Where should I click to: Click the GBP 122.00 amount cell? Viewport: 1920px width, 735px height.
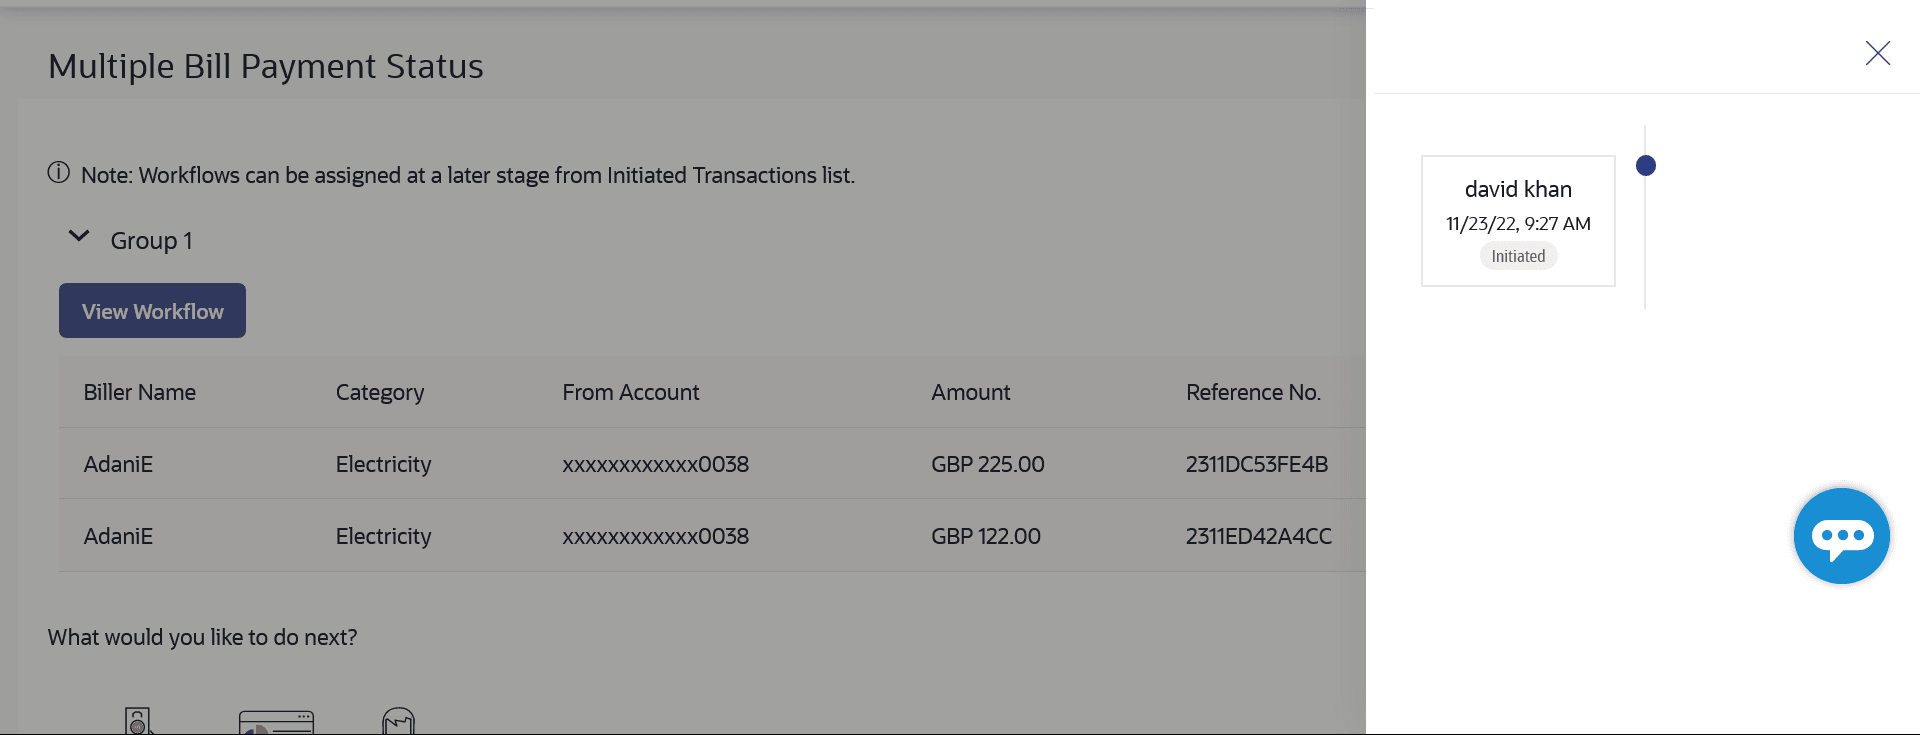click(x=985, y=536)
